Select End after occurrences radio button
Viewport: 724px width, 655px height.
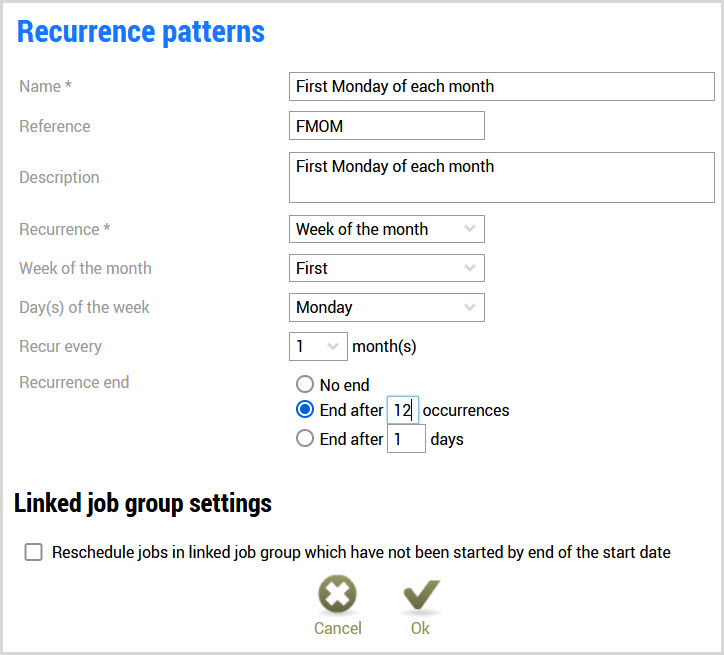tap(305, 410)
